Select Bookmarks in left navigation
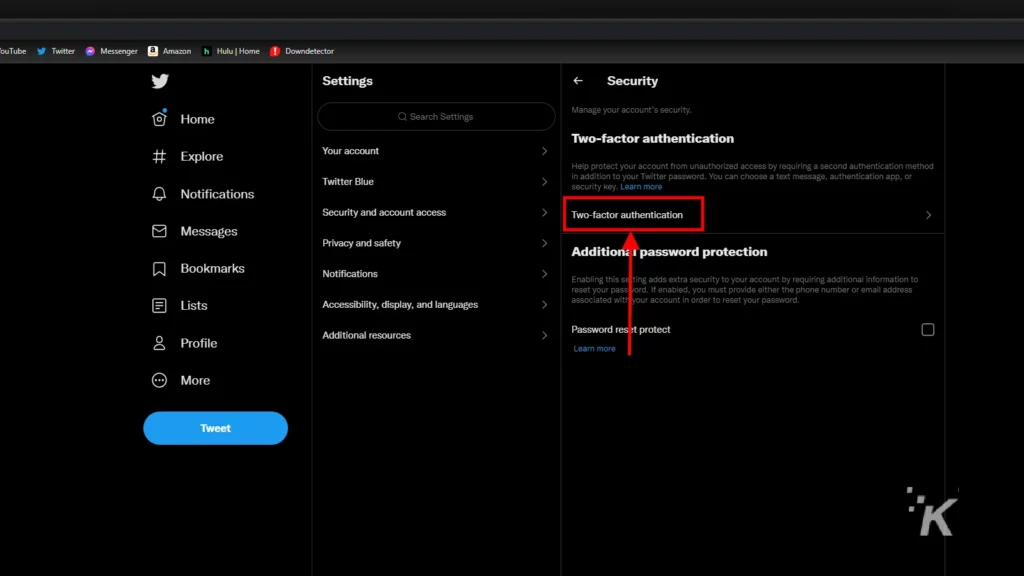This screenshot has width=1024, height=576. pos(212,268)
